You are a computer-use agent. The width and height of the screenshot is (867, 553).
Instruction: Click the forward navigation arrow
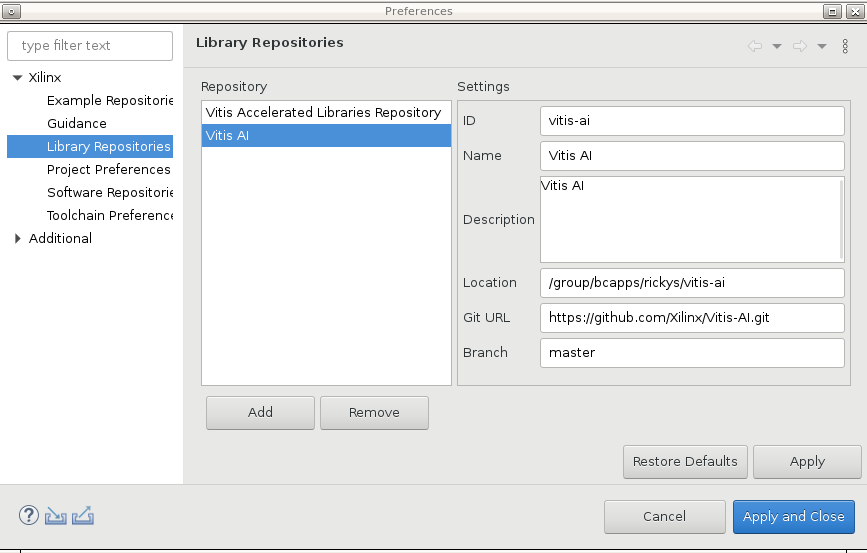point(799,46)
